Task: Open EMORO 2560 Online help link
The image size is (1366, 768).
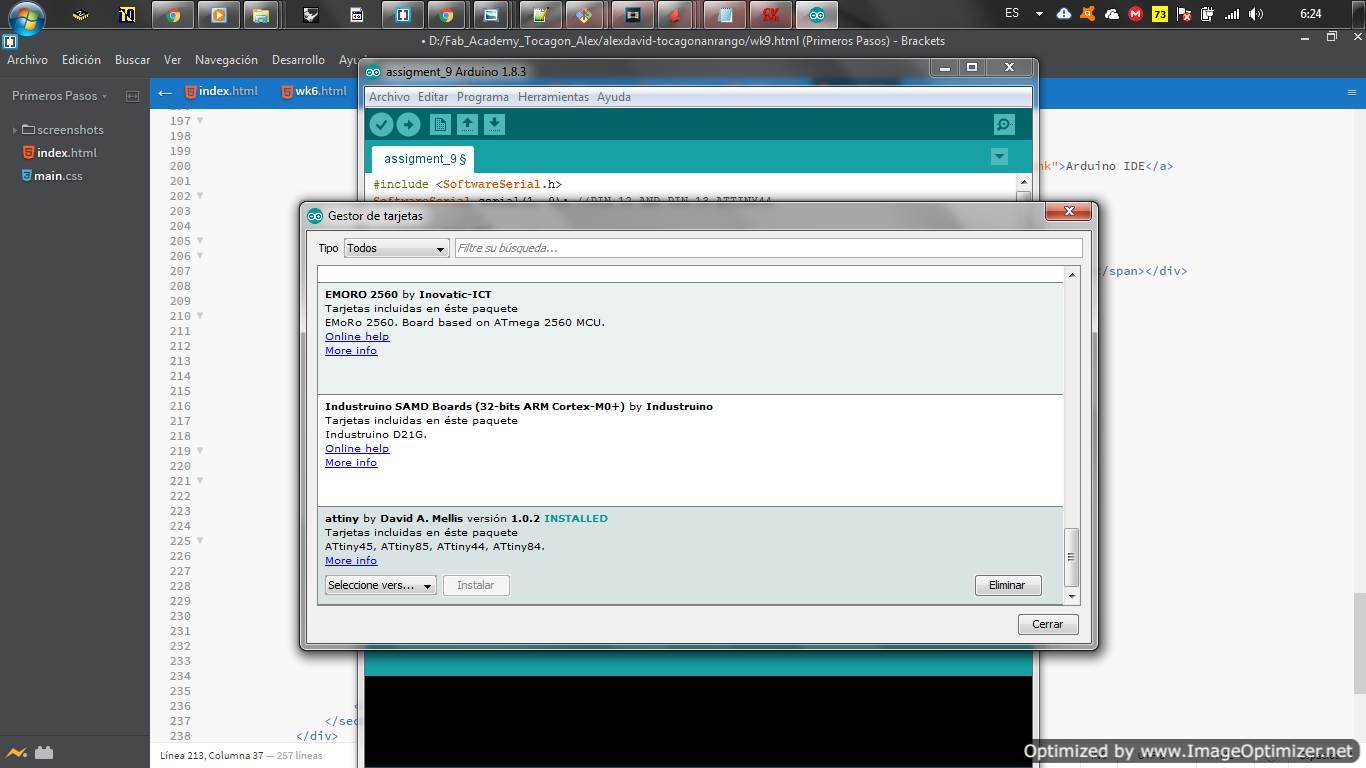Action: 357,337
